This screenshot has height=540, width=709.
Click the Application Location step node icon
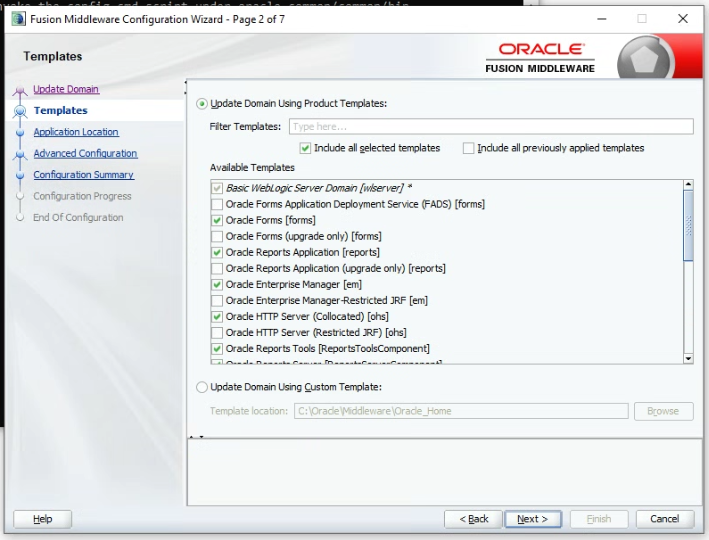pos(19,133)
